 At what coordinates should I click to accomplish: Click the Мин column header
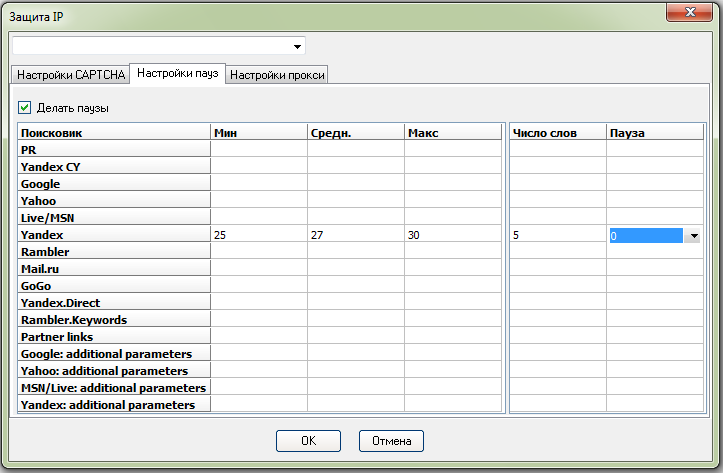pyautogui.click(x=259, y=133)
